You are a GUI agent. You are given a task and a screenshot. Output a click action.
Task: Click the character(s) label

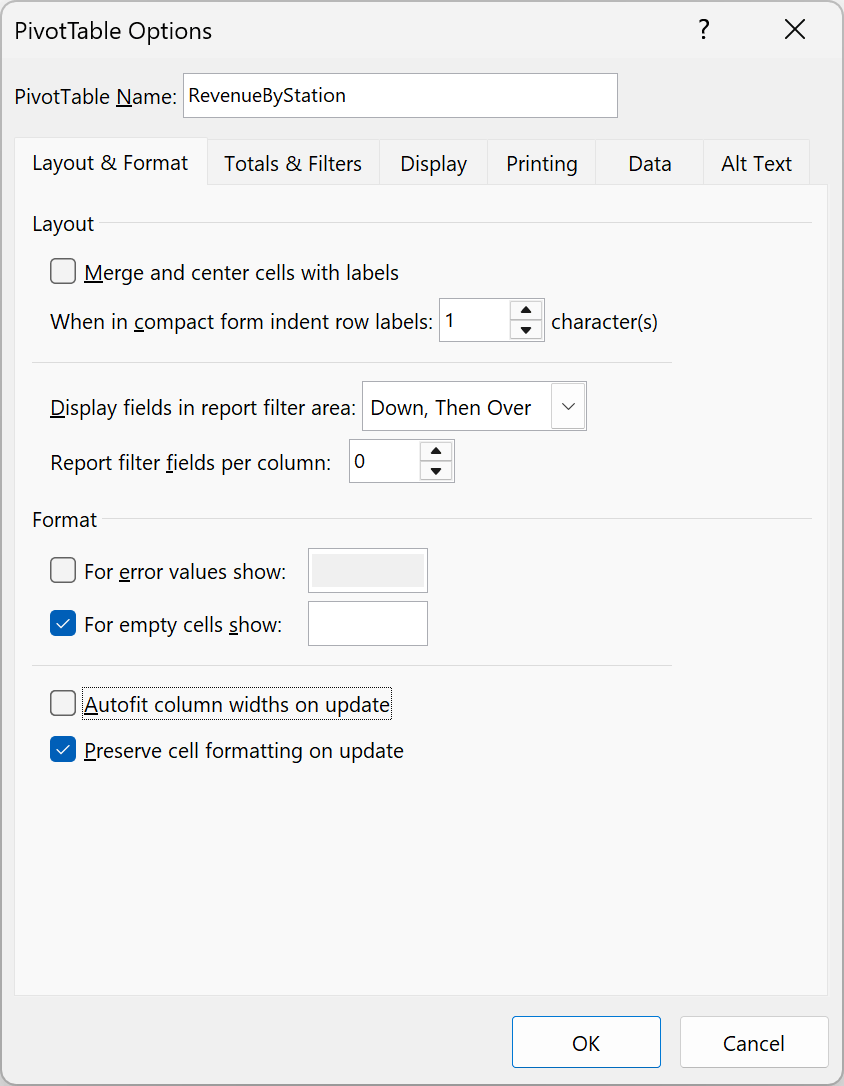pyautogui.click(x=604, y=321)
